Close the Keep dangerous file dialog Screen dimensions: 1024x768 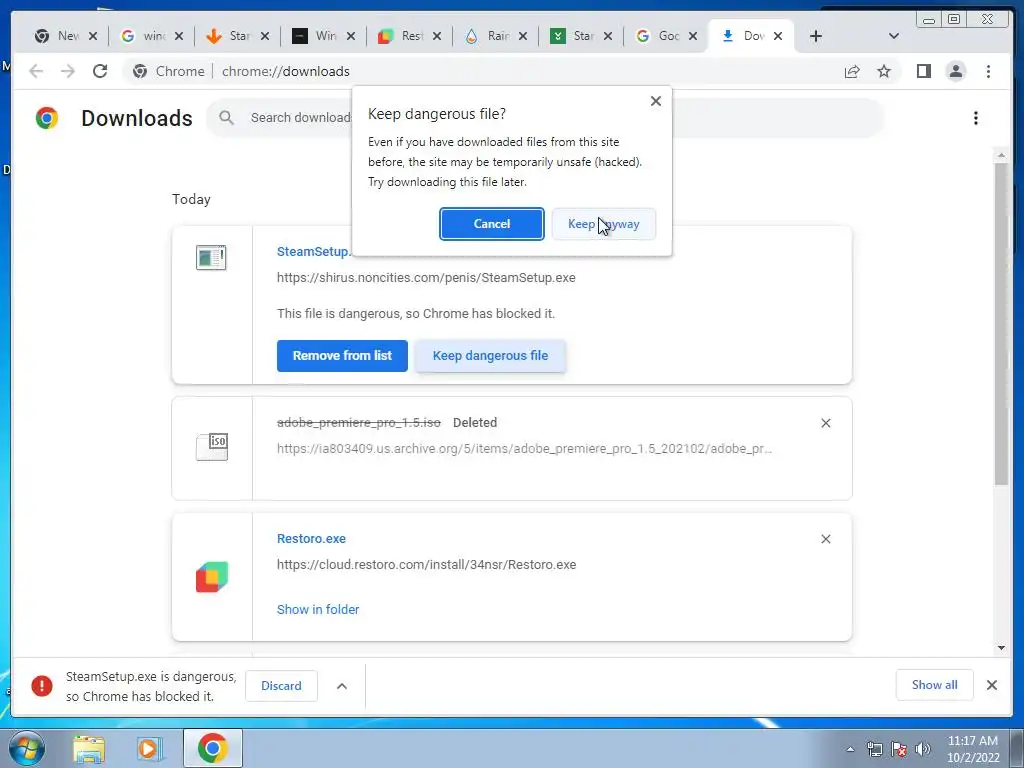click(x=656, y=101)
